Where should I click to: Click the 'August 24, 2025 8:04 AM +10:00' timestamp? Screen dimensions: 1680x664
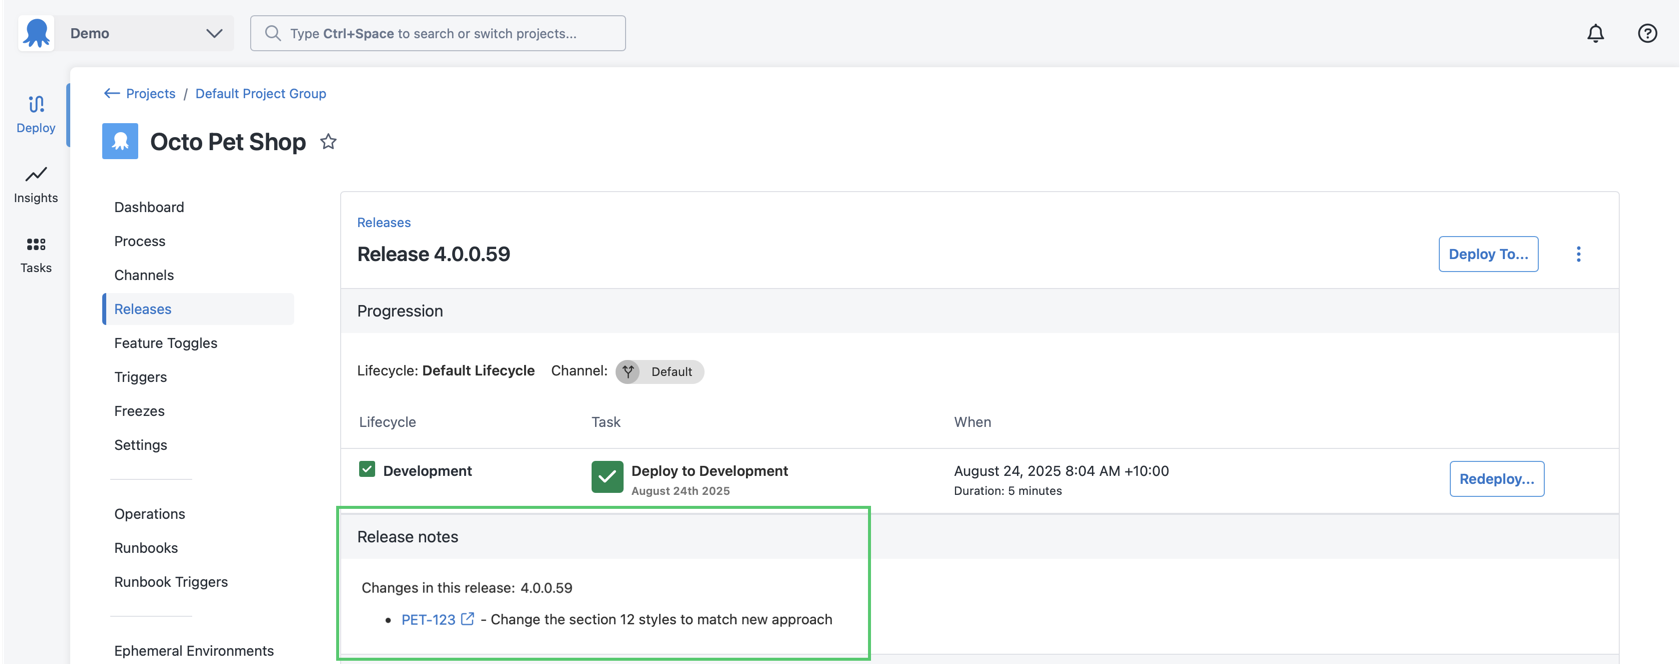(1061, 471)
